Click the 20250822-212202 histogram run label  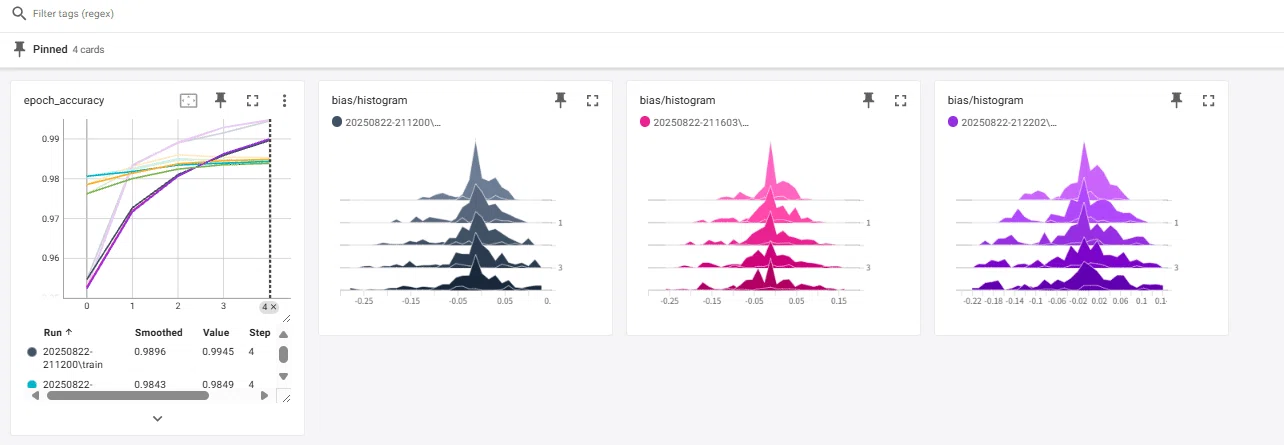pyautogui.click(x=1009, y=122)
